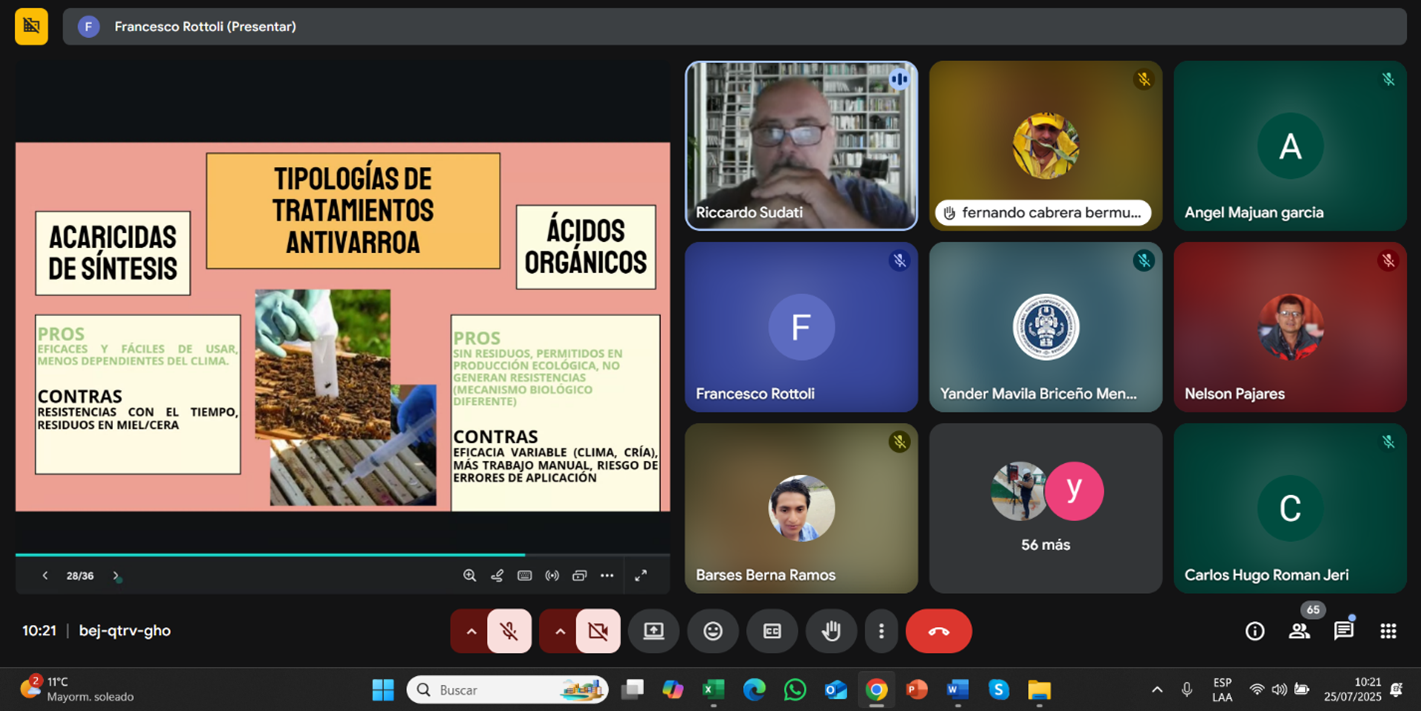
Task: Go to the next slide
Action: tap(116, 576)
